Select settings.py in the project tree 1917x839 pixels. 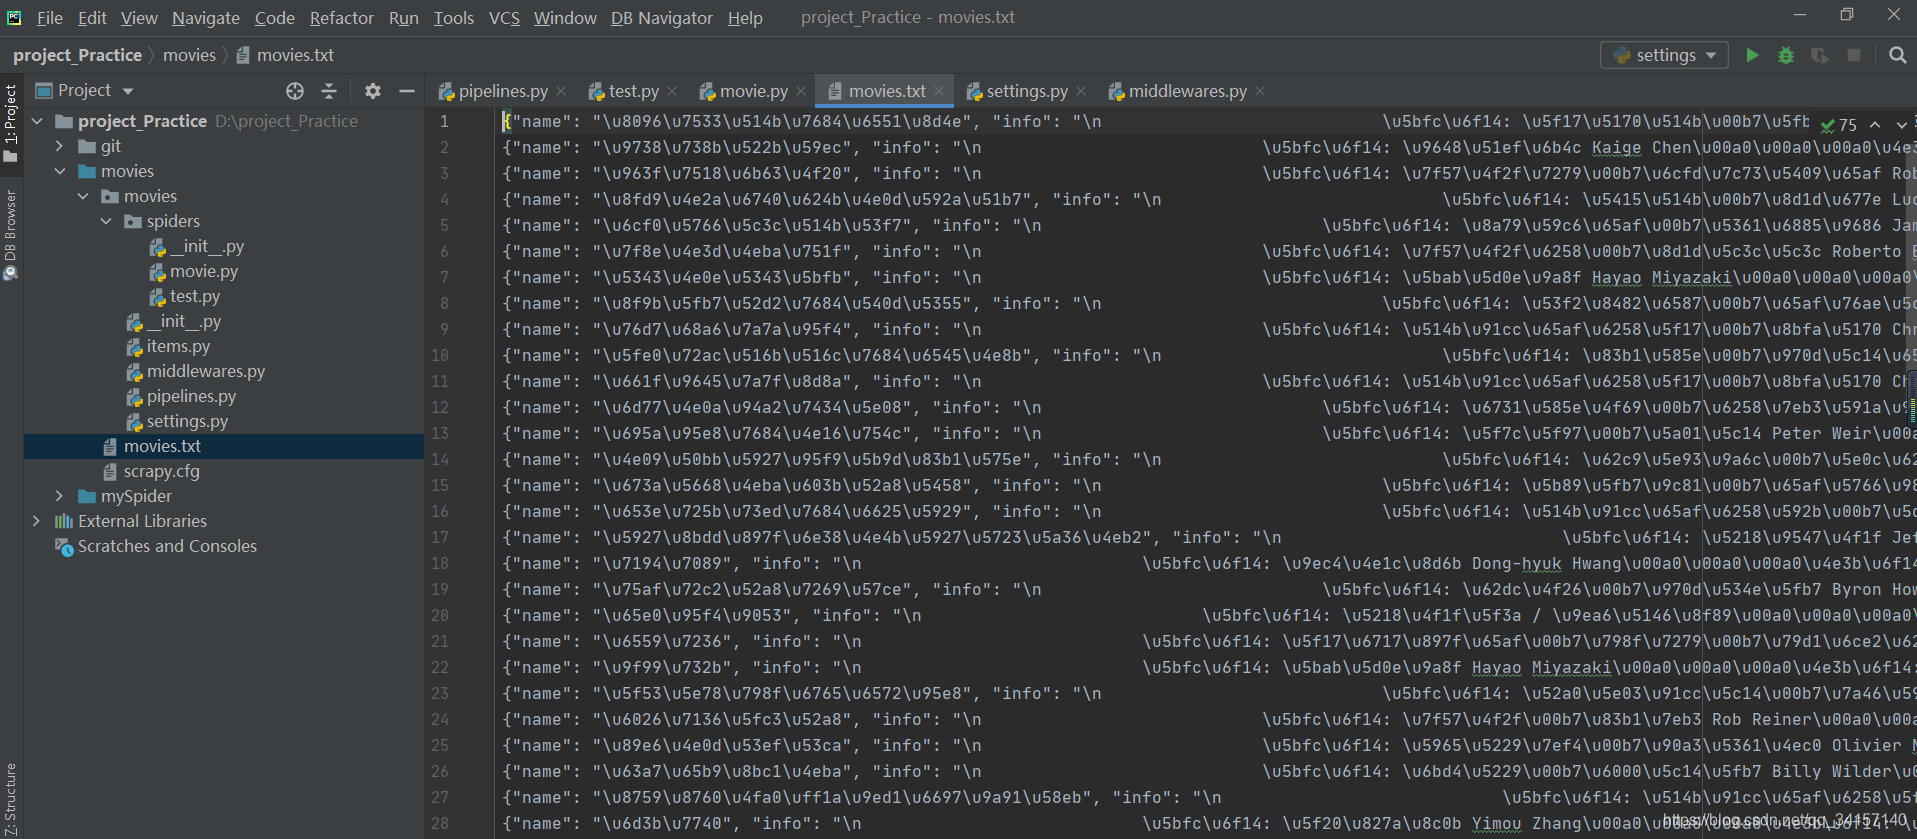click(187, 421)
